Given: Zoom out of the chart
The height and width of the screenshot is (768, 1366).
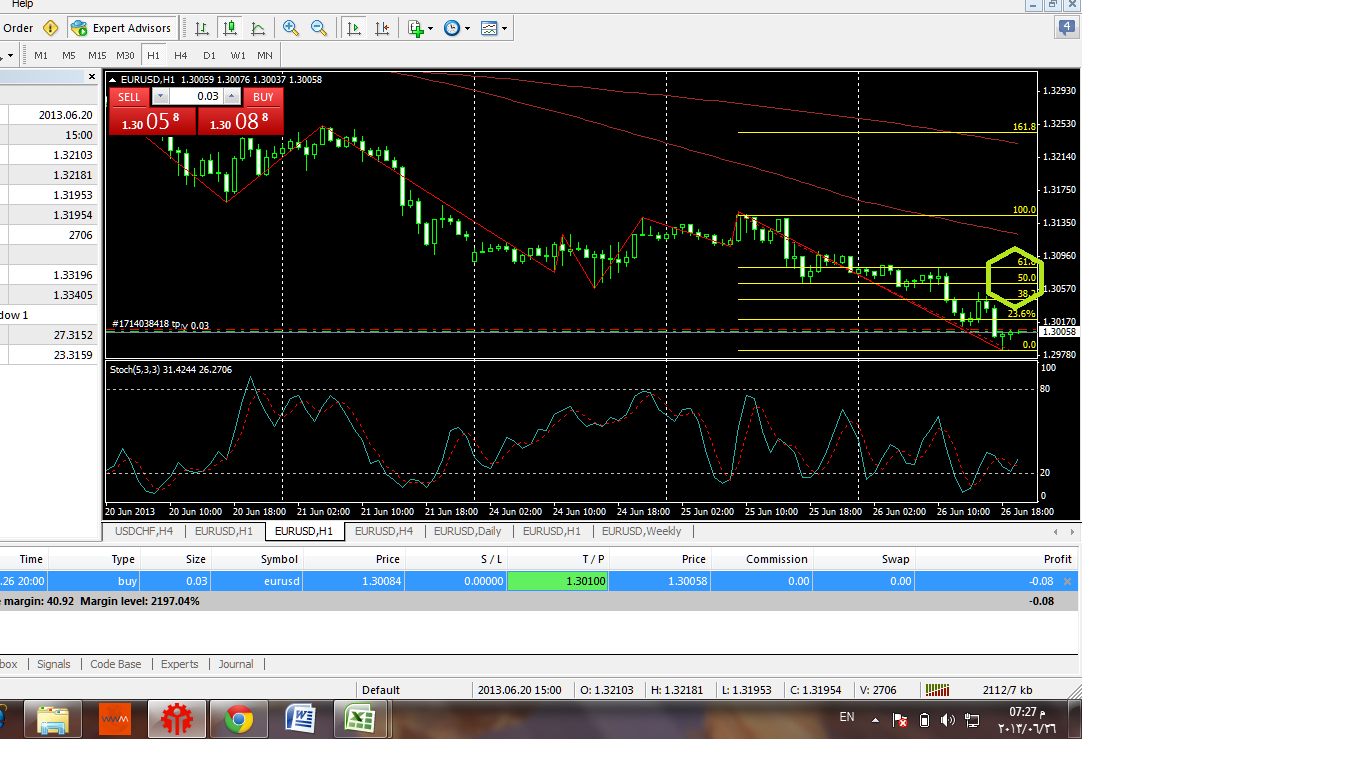Looking at the screenshot, I should (x=319, y=28).
